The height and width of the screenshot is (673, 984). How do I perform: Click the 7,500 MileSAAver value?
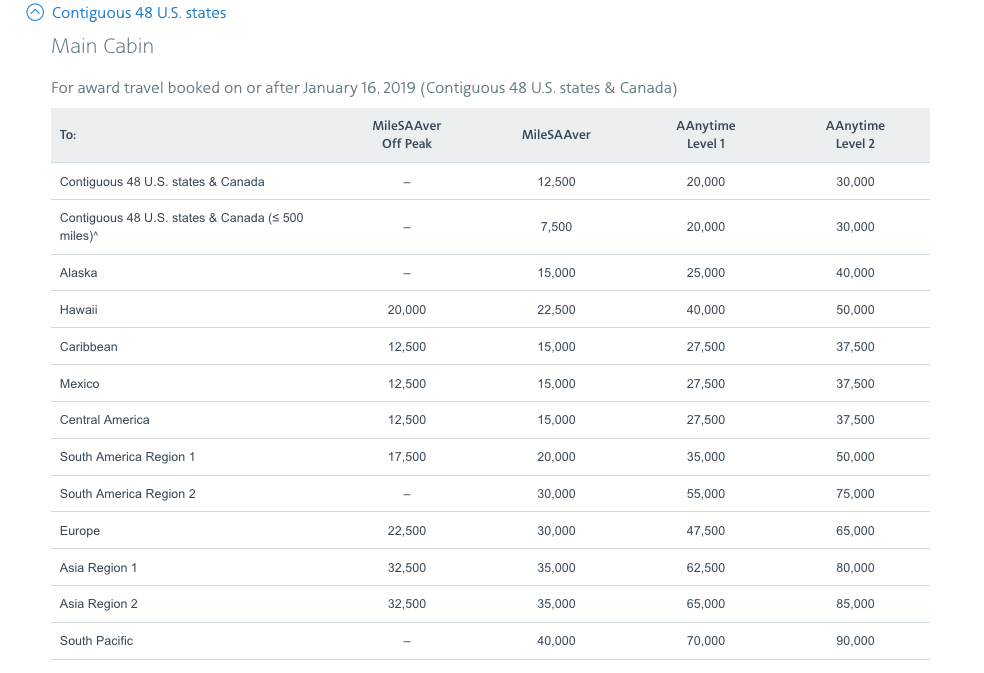556,227
